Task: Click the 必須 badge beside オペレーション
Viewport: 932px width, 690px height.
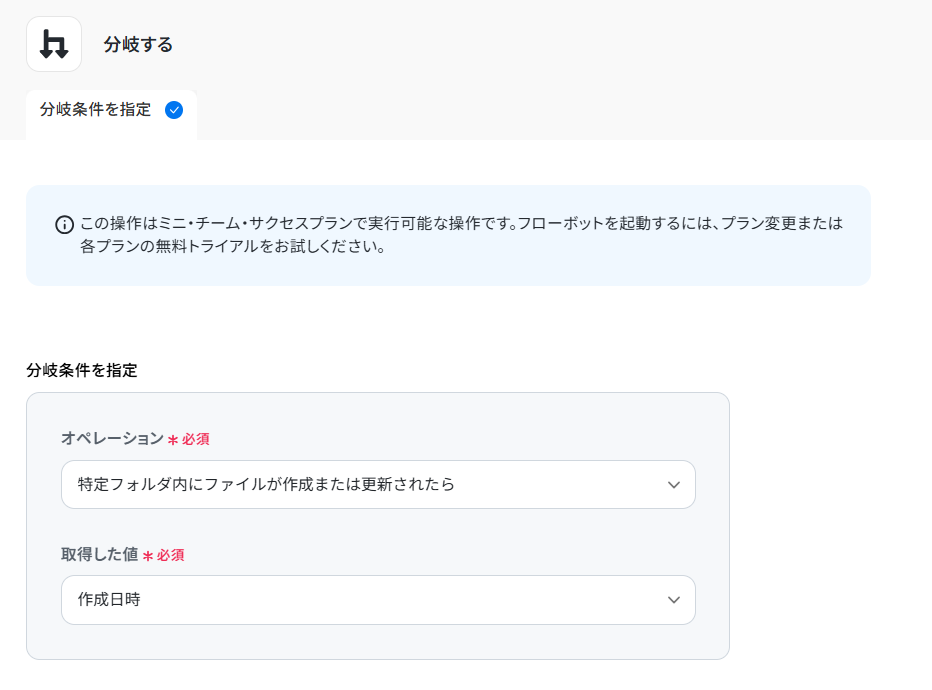Action: (x=196, y=440)
